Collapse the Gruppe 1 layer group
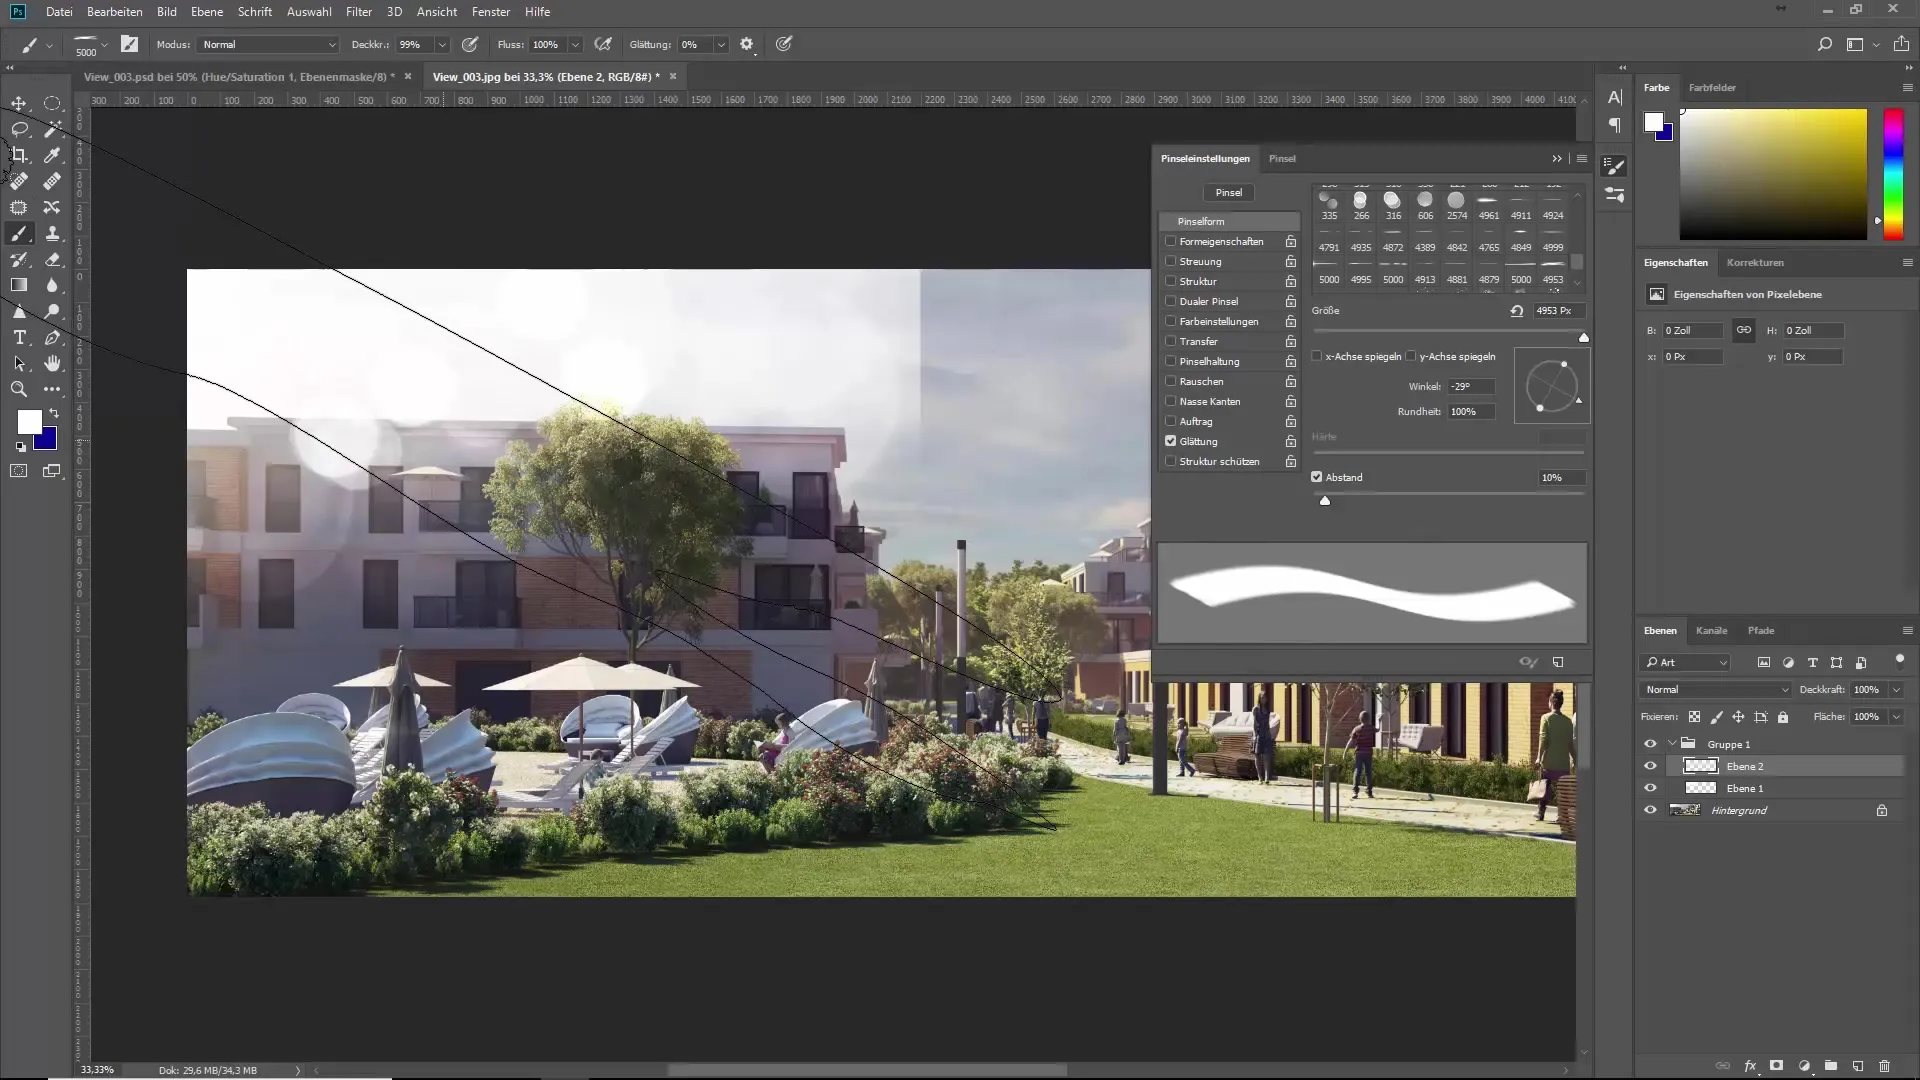The height and width of the screenshot is (1080, 1920). pos(1672,744)
